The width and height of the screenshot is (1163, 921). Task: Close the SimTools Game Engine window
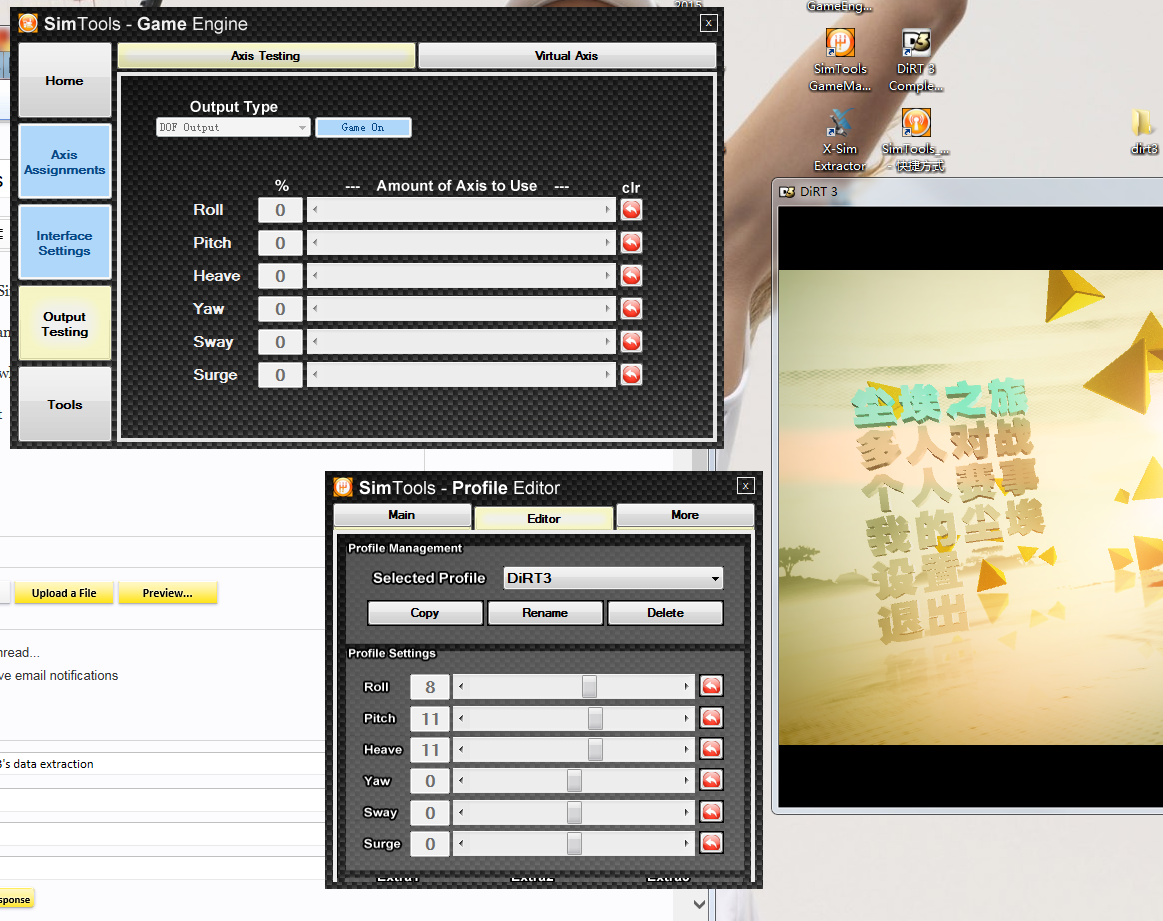click(x=708, y=23)
